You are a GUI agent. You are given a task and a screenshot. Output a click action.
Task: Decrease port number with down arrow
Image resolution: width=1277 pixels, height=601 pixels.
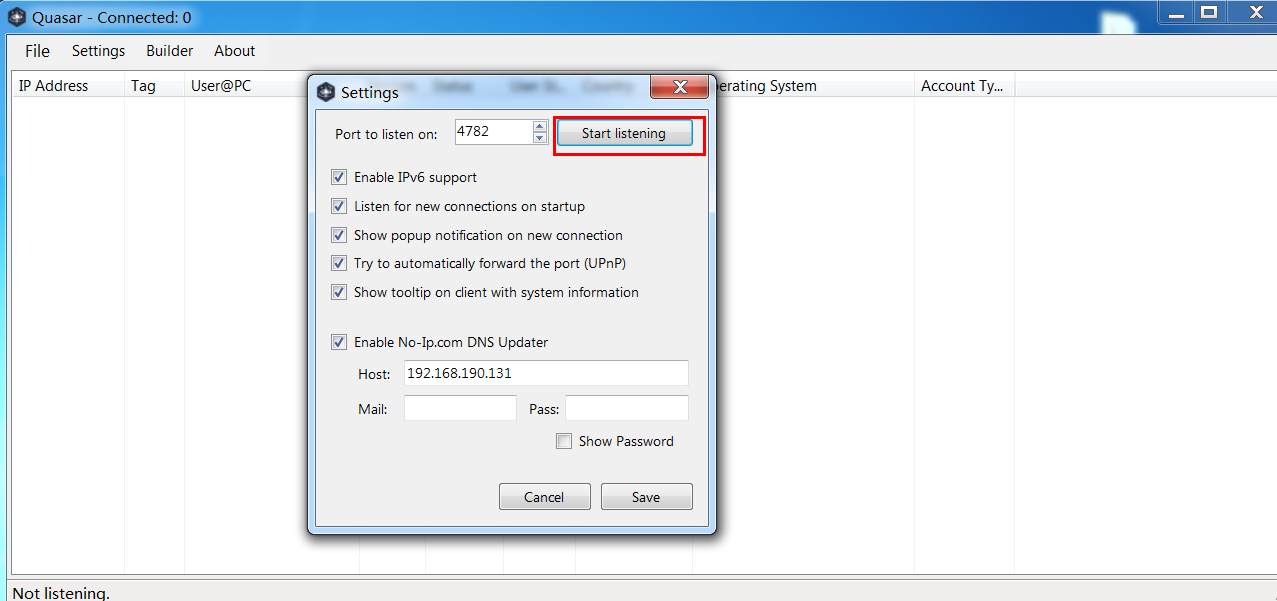point(540,138)
